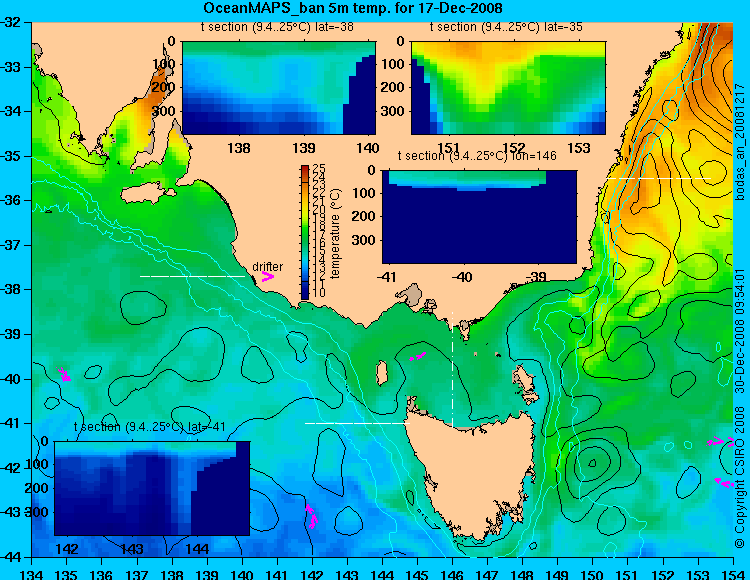The height and width of the screenshot is (580, 750).
Task: Click the "134" longitude axis label
Action: pos(32,574)
